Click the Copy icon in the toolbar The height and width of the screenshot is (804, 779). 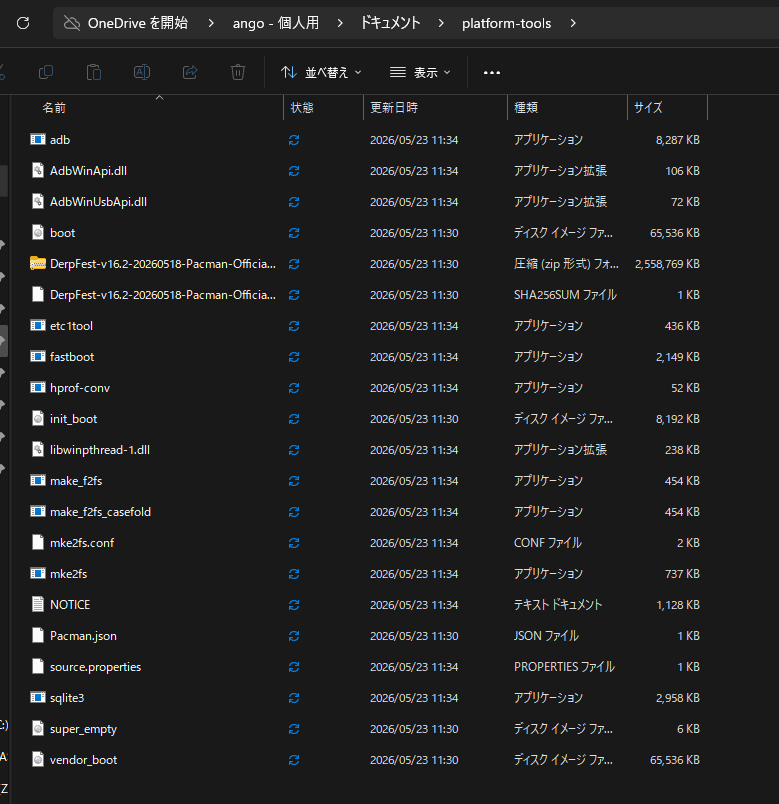[46, 72]
